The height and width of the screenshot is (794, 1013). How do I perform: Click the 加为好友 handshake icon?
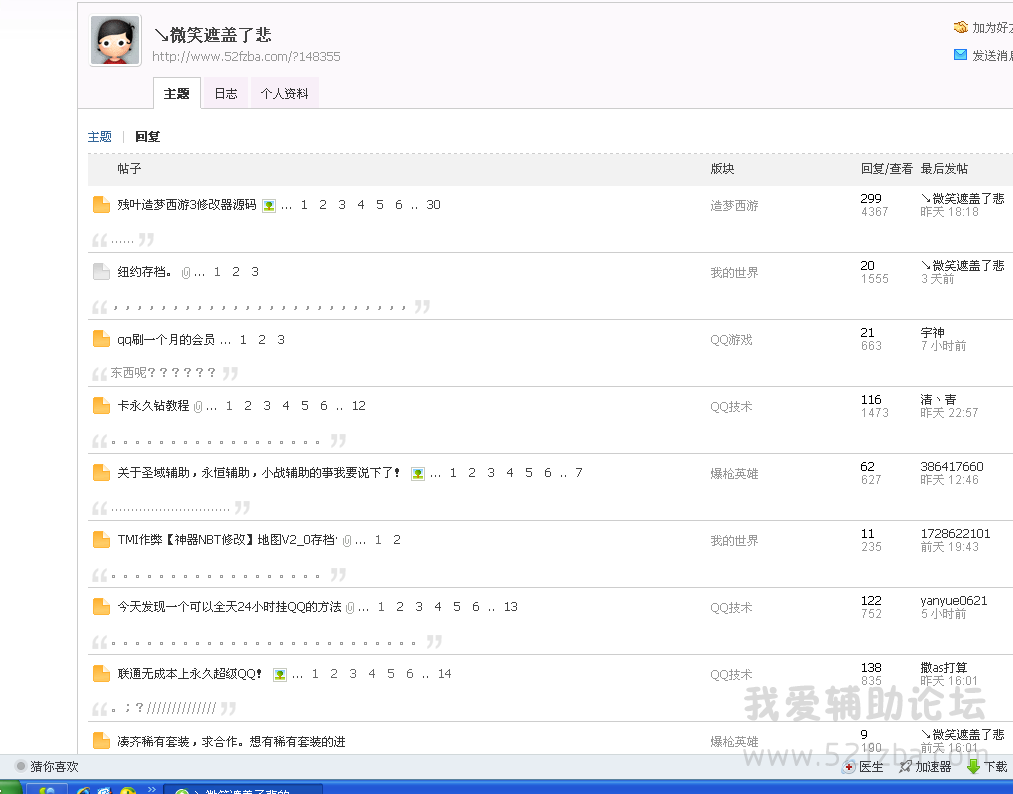pyautogui.click(x=960, y=28)
